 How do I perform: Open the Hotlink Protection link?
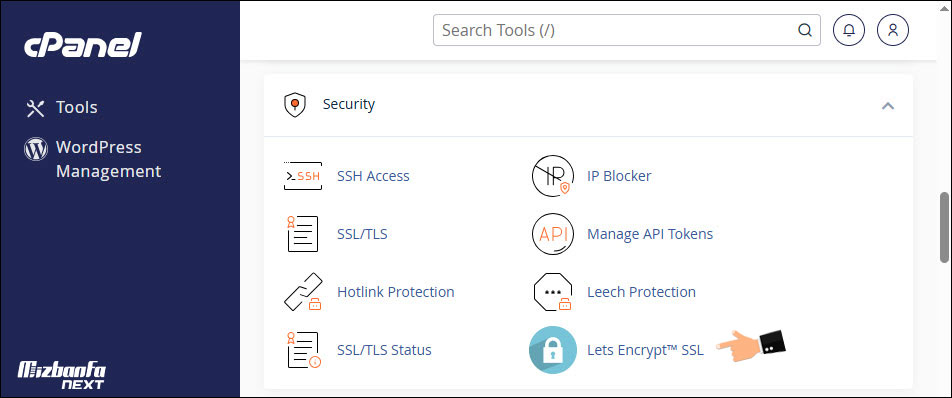(x=396, y=292)
